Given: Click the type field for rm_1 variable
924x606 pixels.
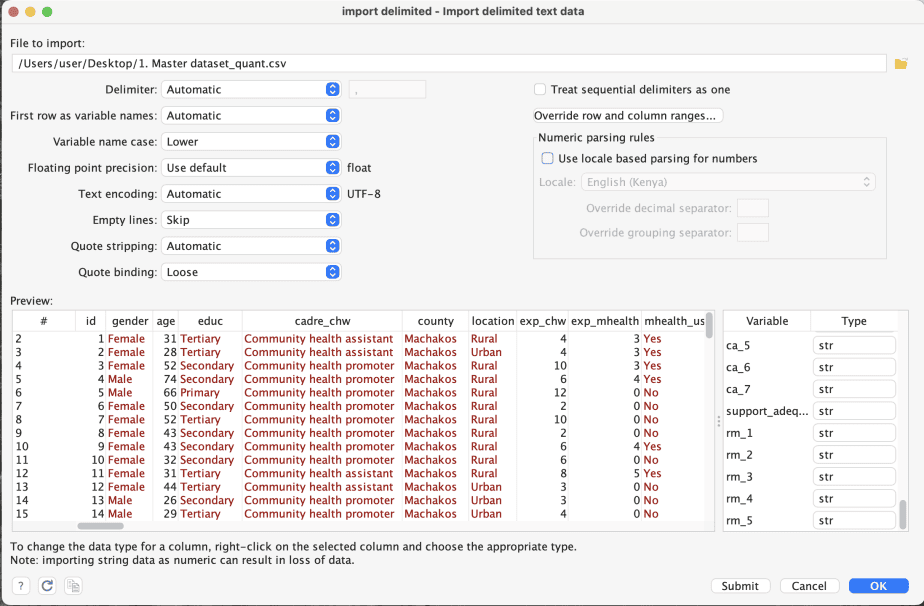Looking at the screenshot, I should coord(853,433).
